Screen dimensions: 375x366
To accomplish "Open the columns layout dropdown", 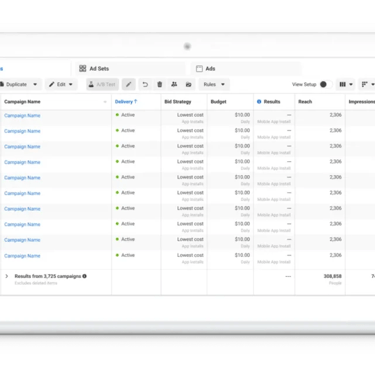I will (346, 84).
